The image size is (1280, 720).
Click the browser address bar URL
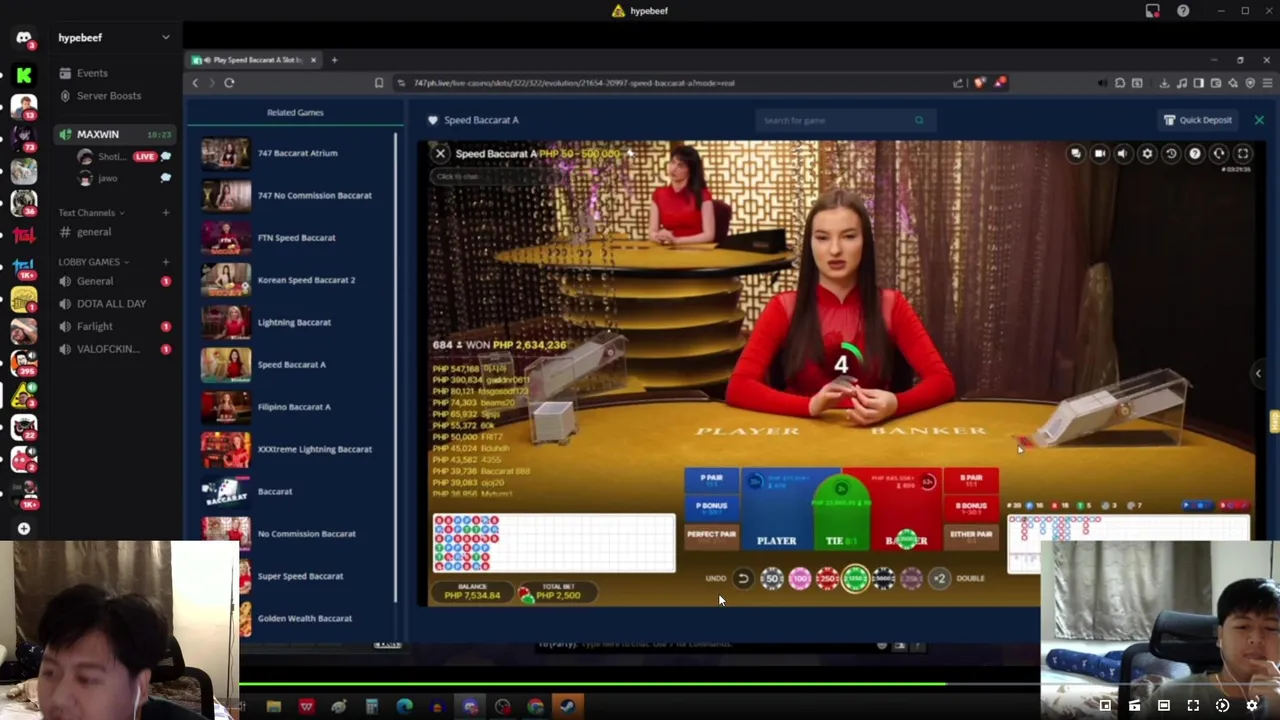tap(574, 83)
